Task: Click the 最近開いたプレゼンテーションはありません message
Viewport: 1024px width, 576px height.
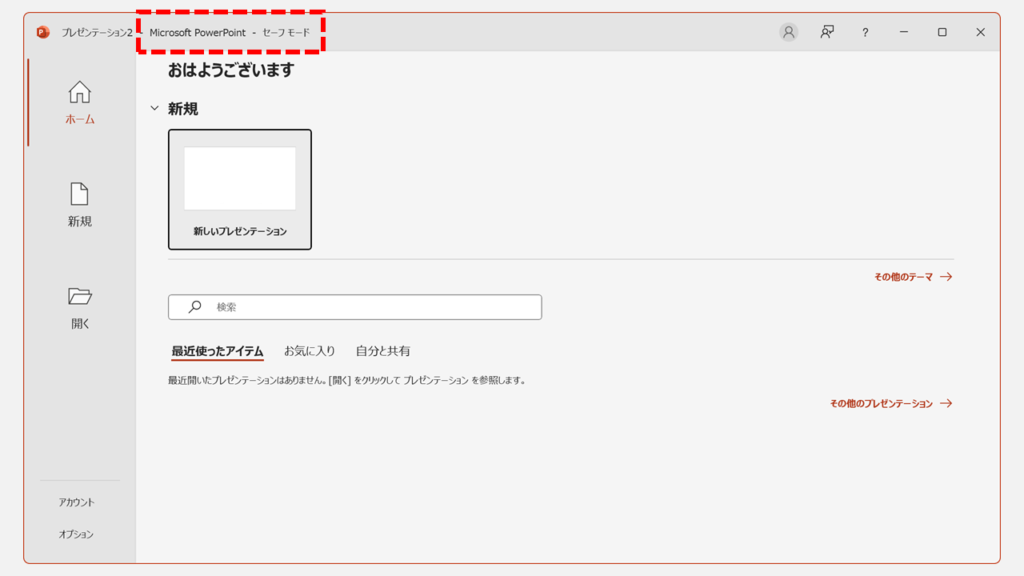Action: (347, 380)
